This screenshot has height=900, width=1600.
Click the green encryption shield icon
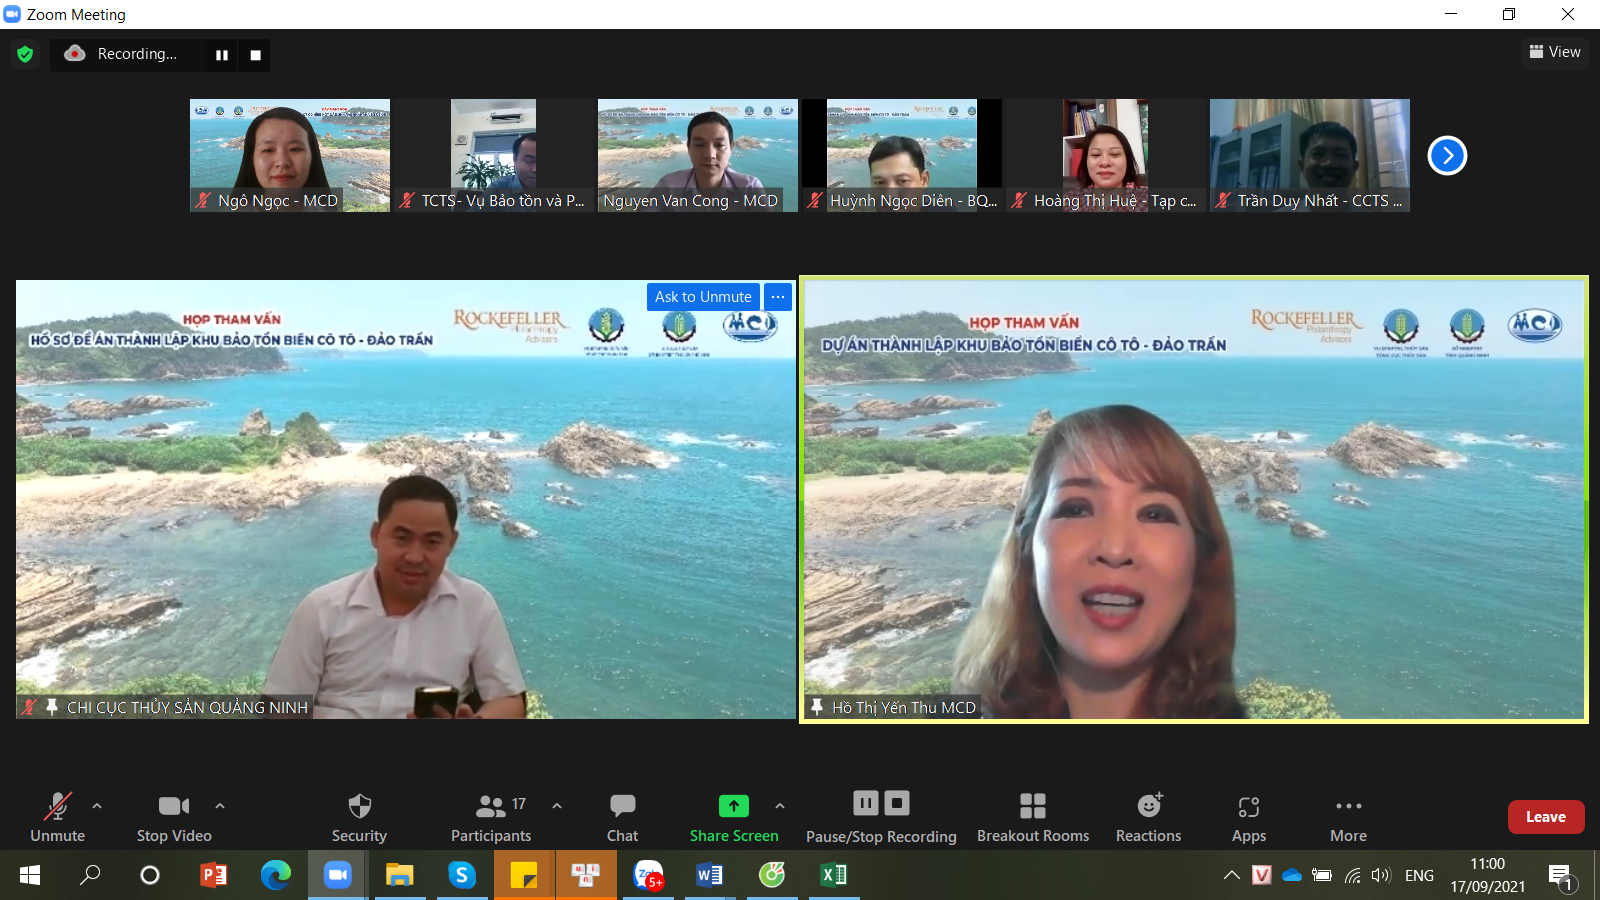(x=25, y=54)
